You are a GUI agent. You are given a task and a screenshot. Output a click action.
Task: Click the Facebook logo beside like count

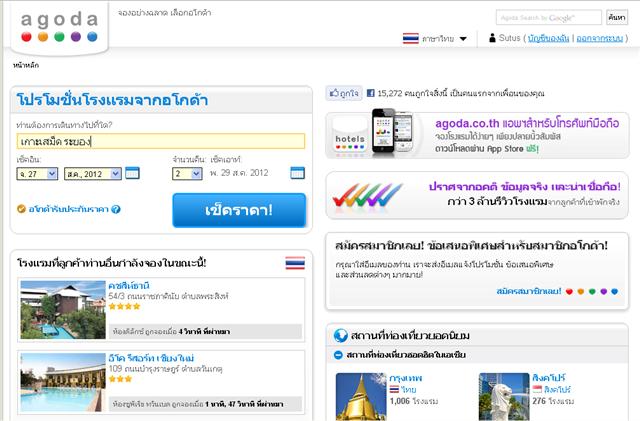371,93
